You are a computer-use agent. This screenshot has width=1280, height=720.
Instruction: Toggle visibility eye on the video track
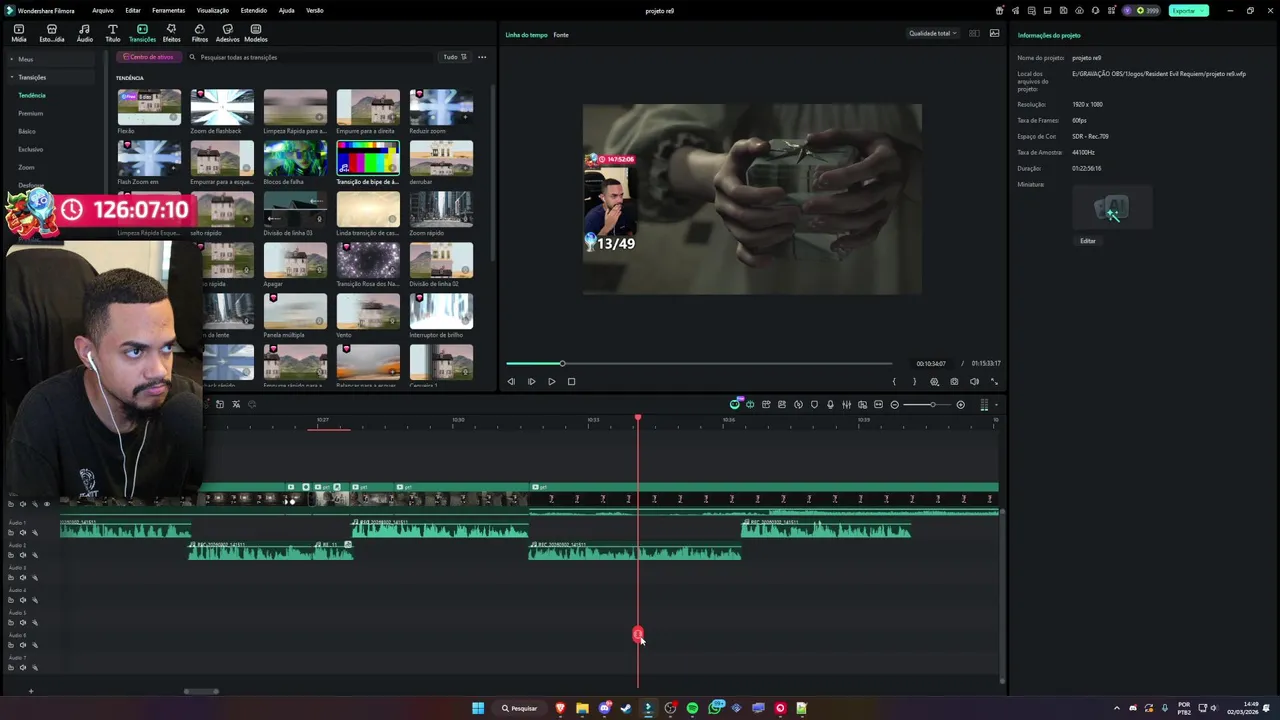click(46, 504)
